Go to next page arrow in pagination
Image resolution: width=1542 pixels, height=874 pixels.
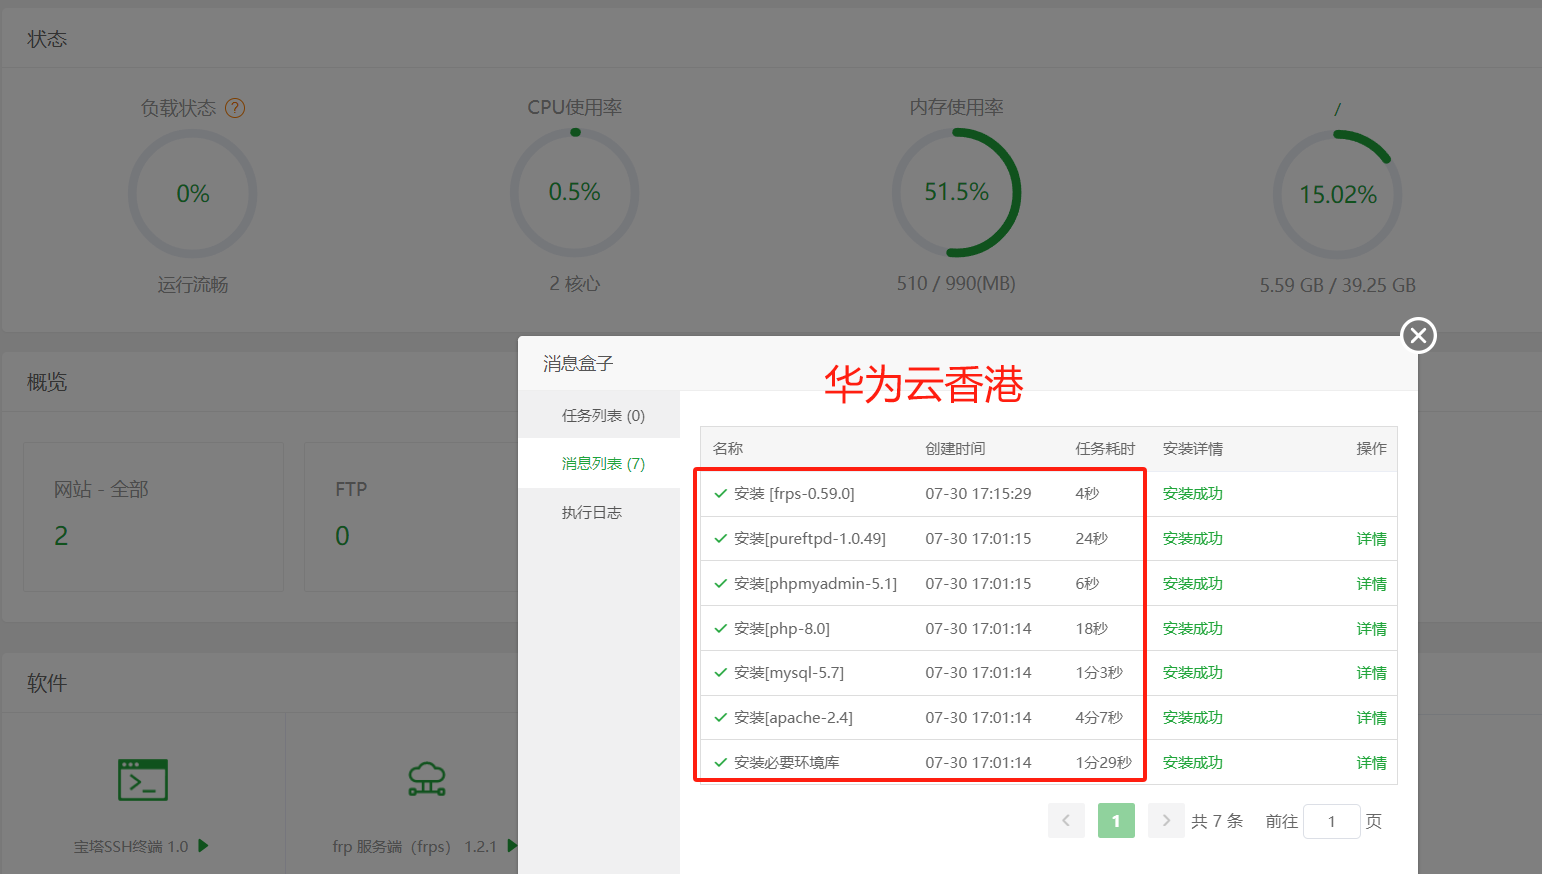point(1166,821)
